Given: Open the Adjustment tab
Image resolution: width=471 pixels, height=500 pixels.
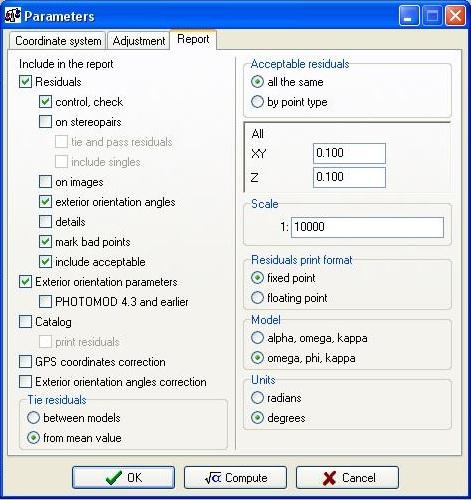Looking at the screenshot, I should [x=138, y=41].
